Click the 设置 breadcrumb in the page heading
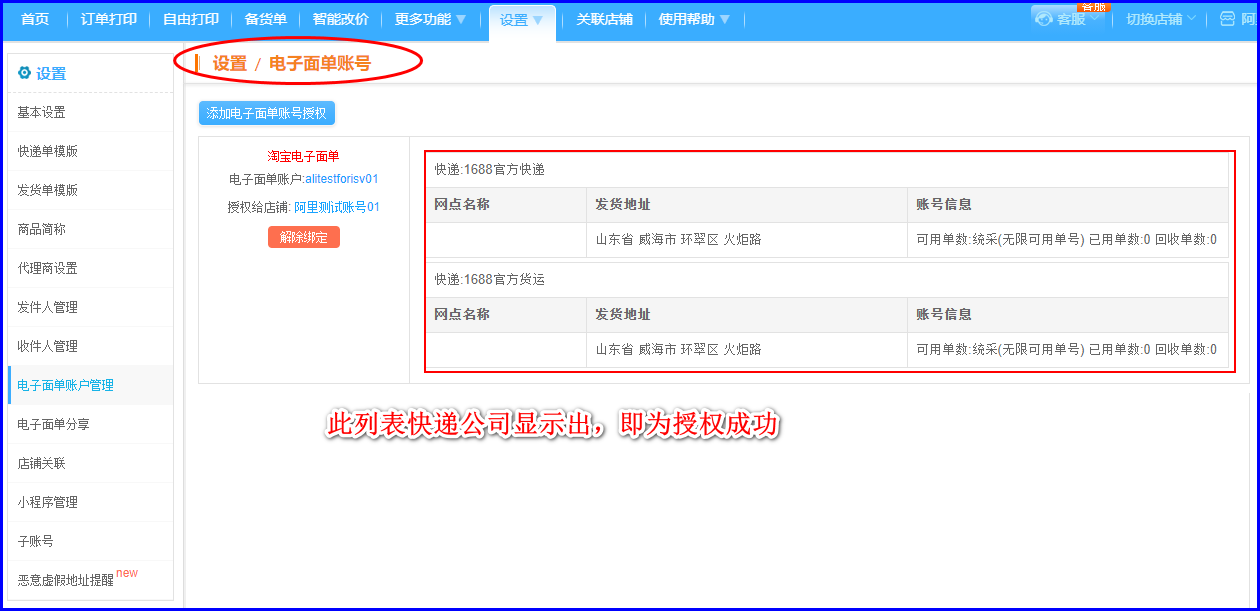1260x611 pixels. (x=229, y=63)
